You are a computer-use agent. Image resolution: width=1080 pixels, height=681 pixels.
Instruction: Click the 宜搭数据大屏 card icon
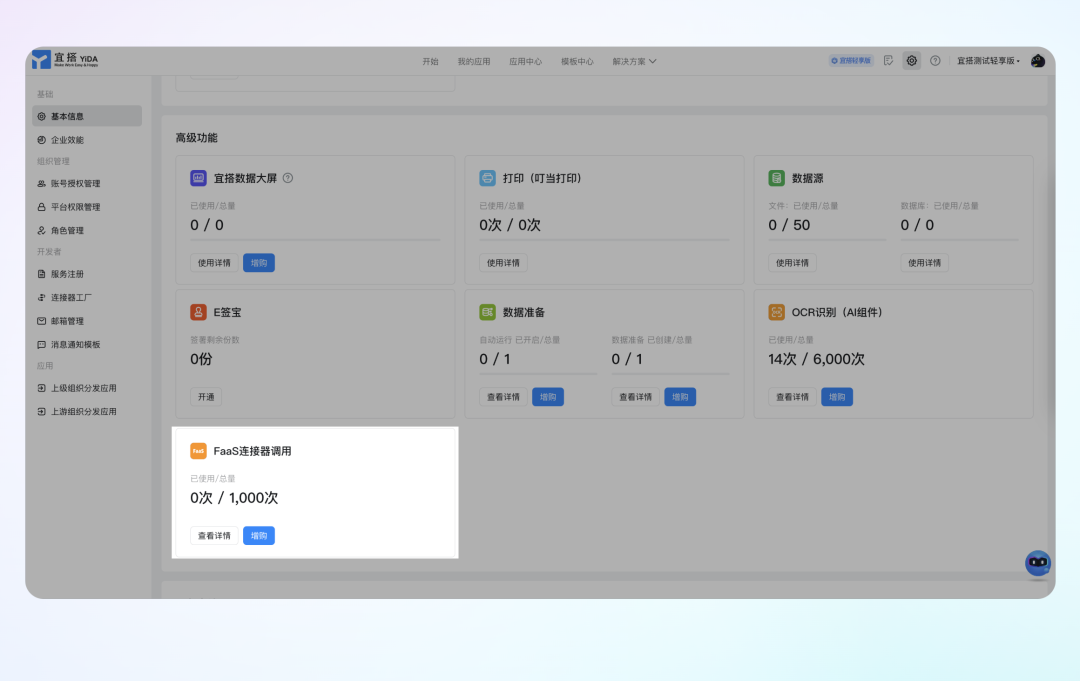198,178
